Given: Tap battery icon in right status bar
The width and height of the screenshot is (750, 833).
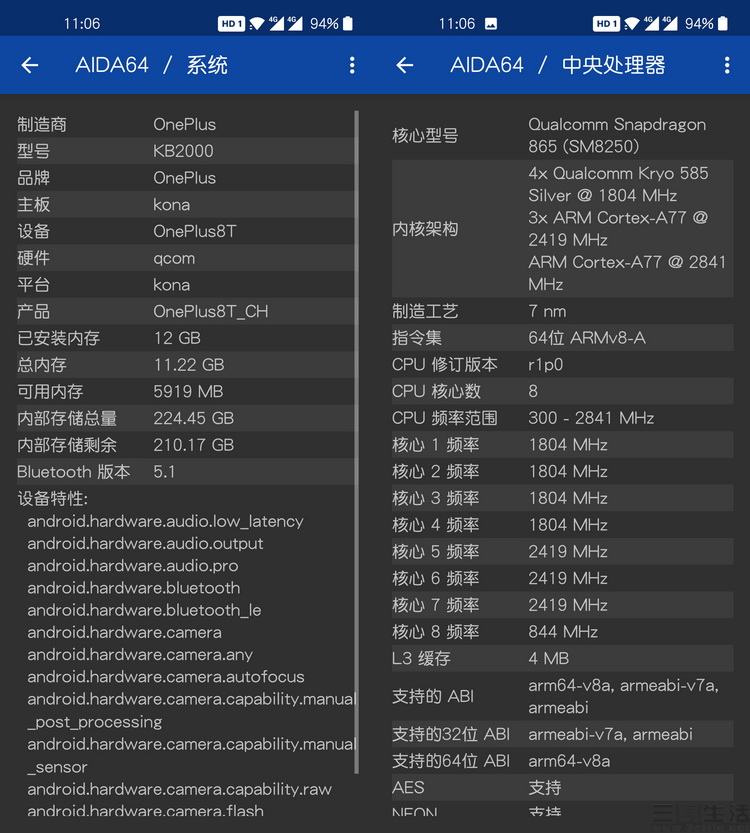Looking at the screenshot, I should (722, 23).
